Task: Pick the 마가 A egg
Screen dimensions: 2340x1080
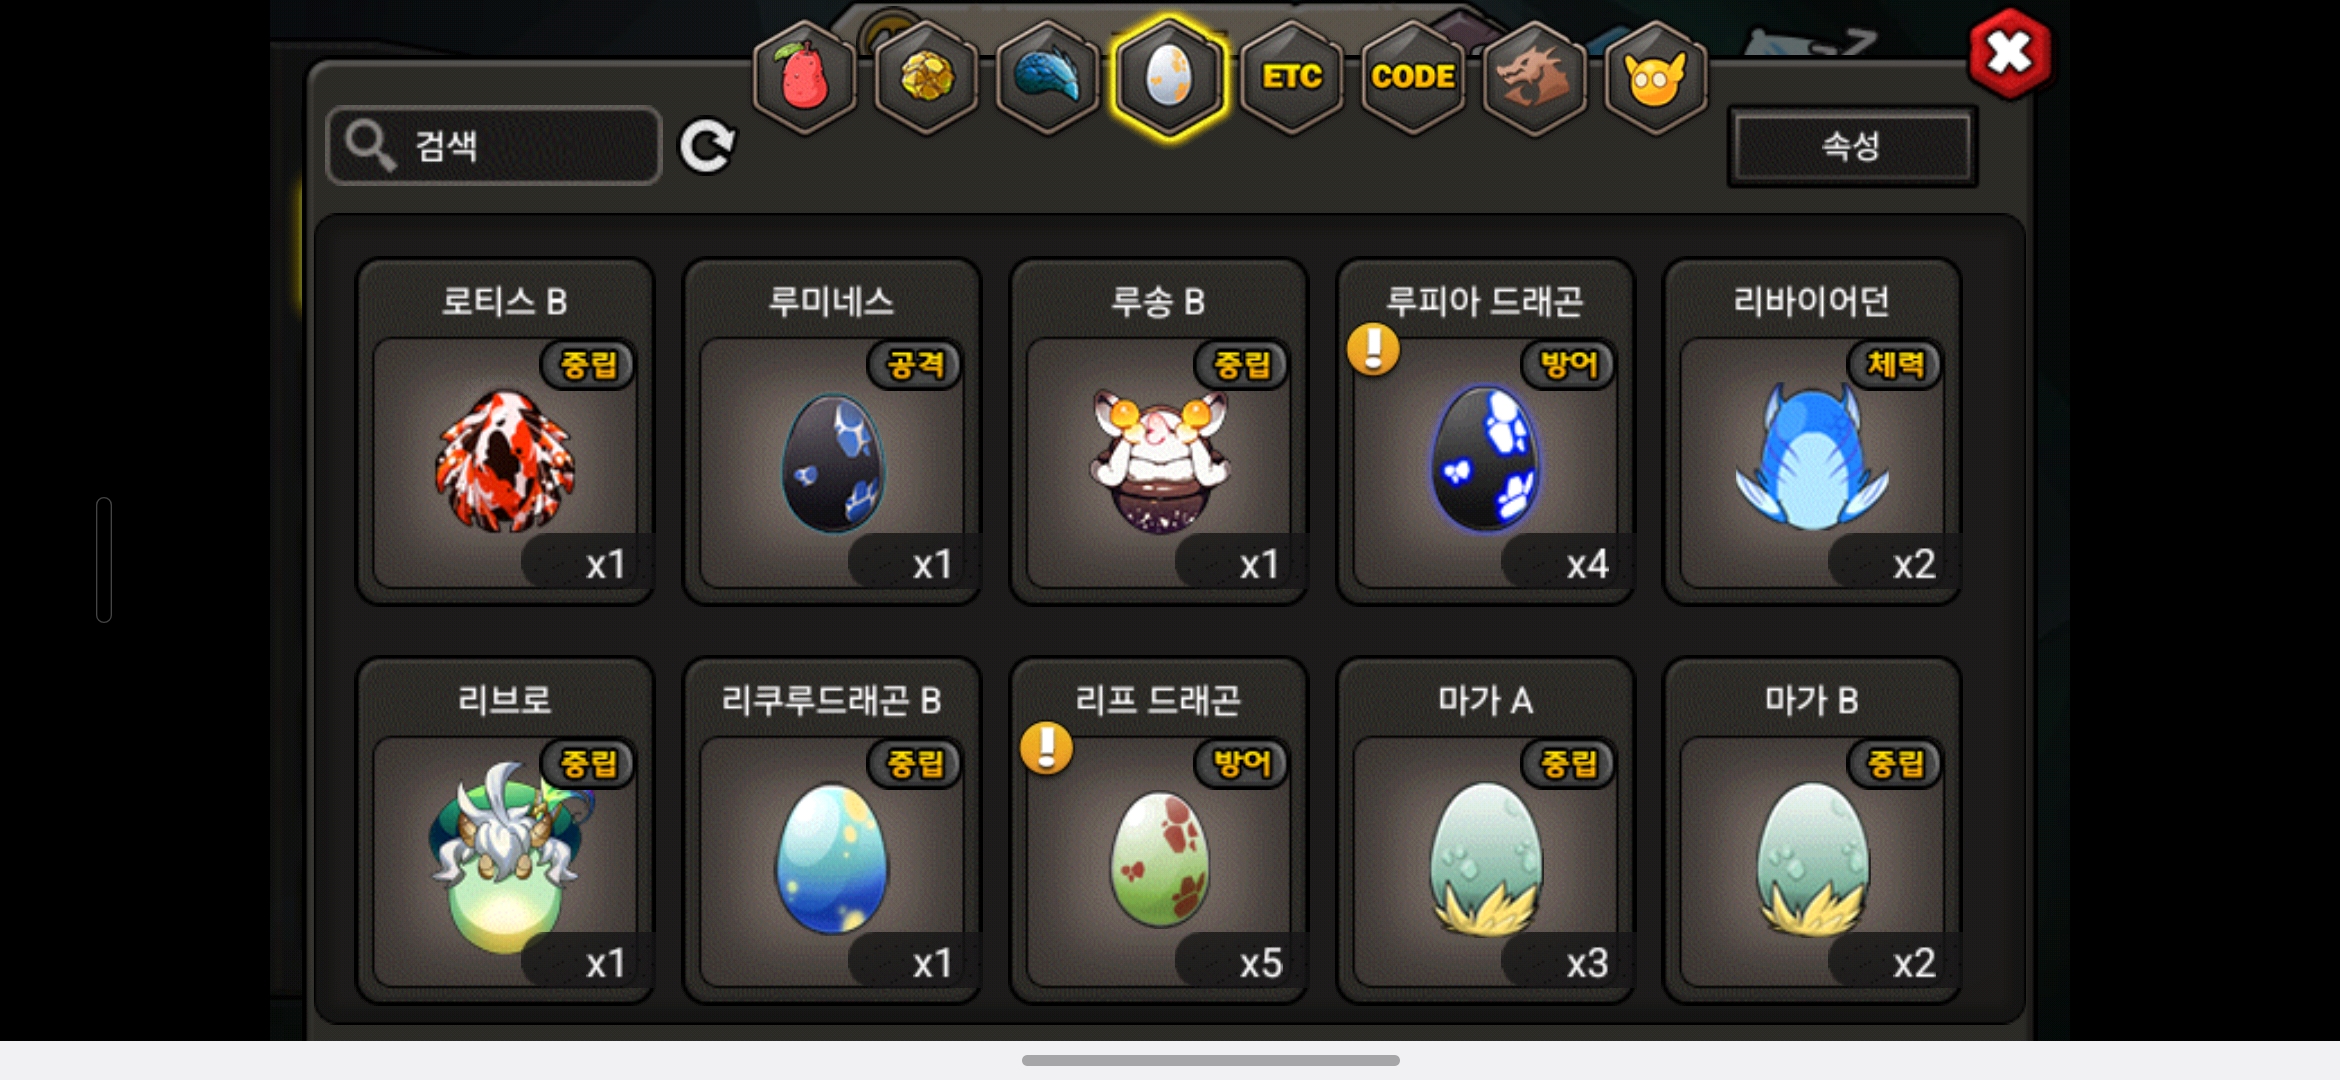Action: 1485,830
